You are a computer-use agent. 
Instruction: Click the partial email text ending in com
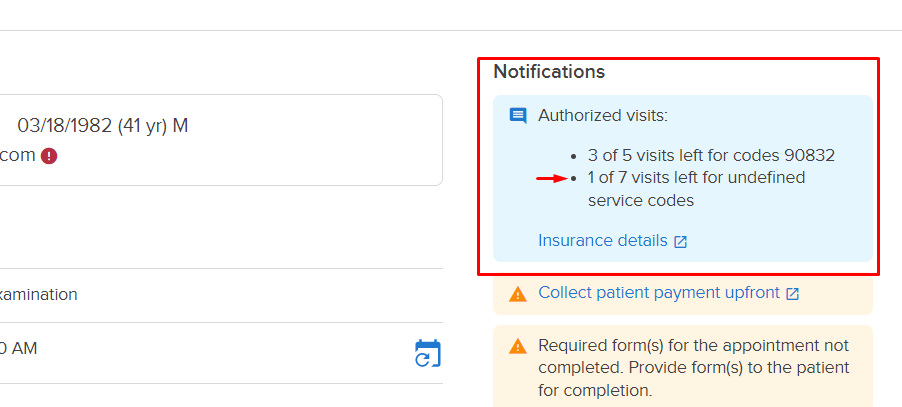click(x=18, y=155)
